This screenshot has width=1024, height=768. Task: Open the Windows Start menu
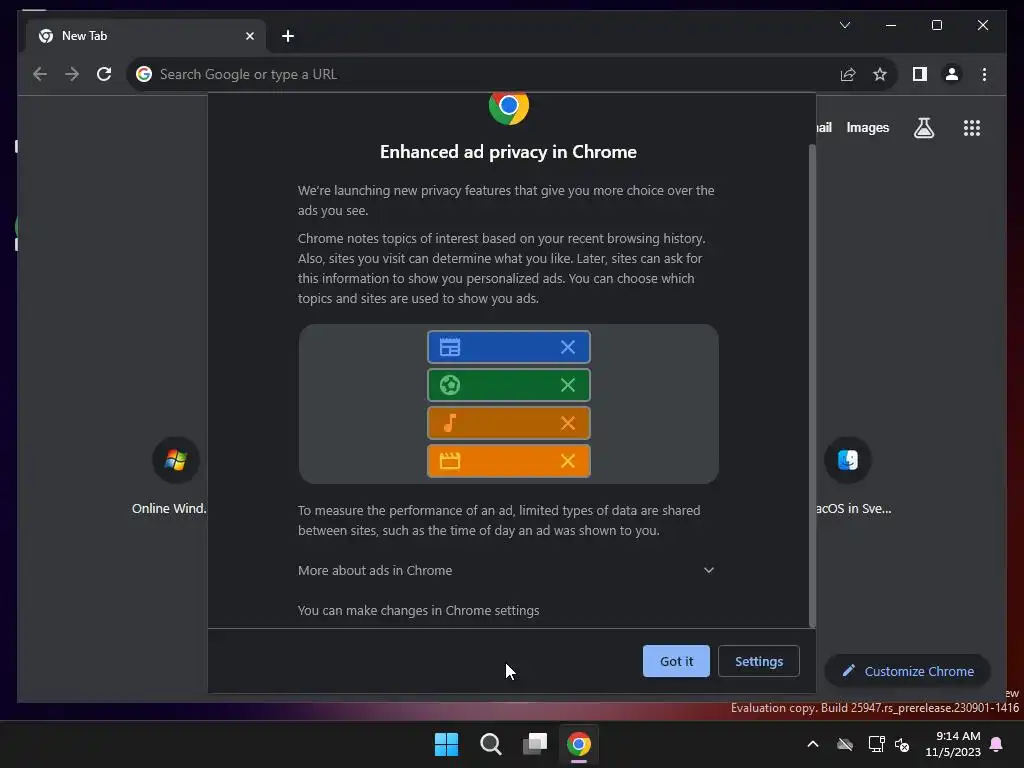(x=447, y=744)
